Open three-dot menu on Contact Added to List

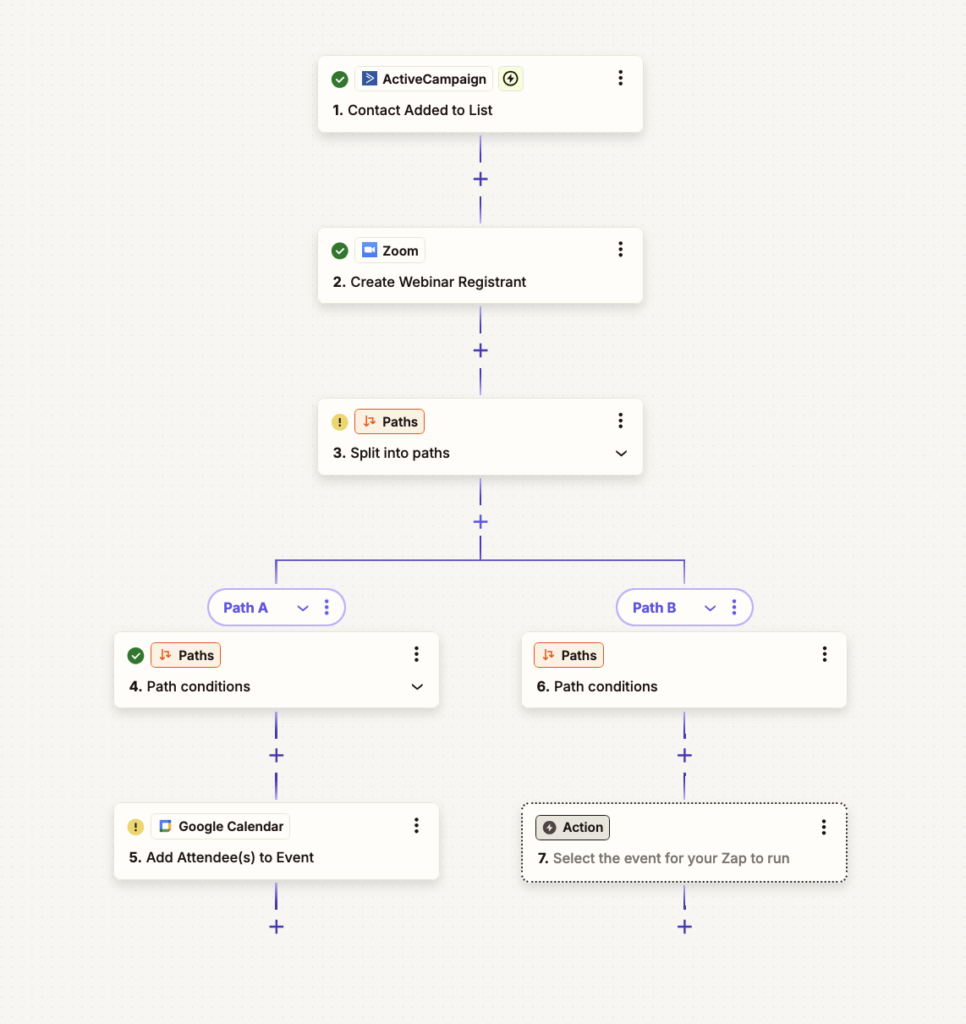tap(620, 78)
